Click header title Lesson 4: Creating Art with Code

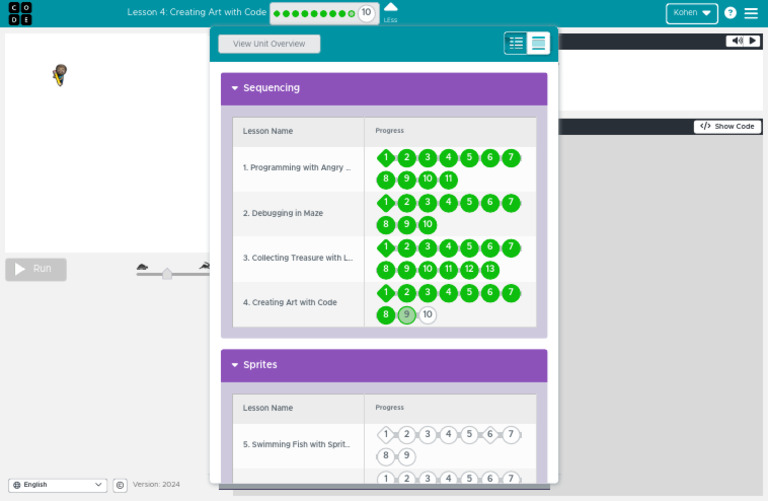click(x=196, y=12)
